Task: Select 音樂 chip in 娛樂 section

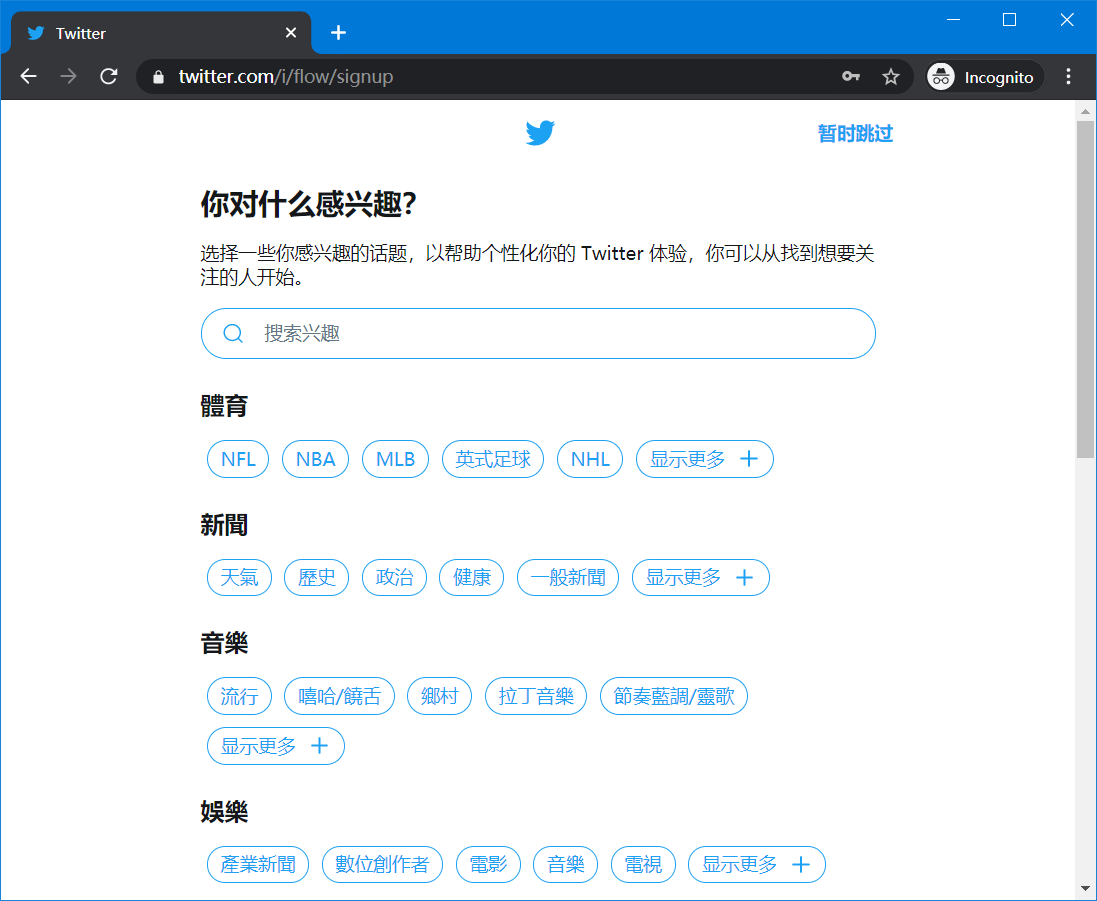Action: click(565, 865)
